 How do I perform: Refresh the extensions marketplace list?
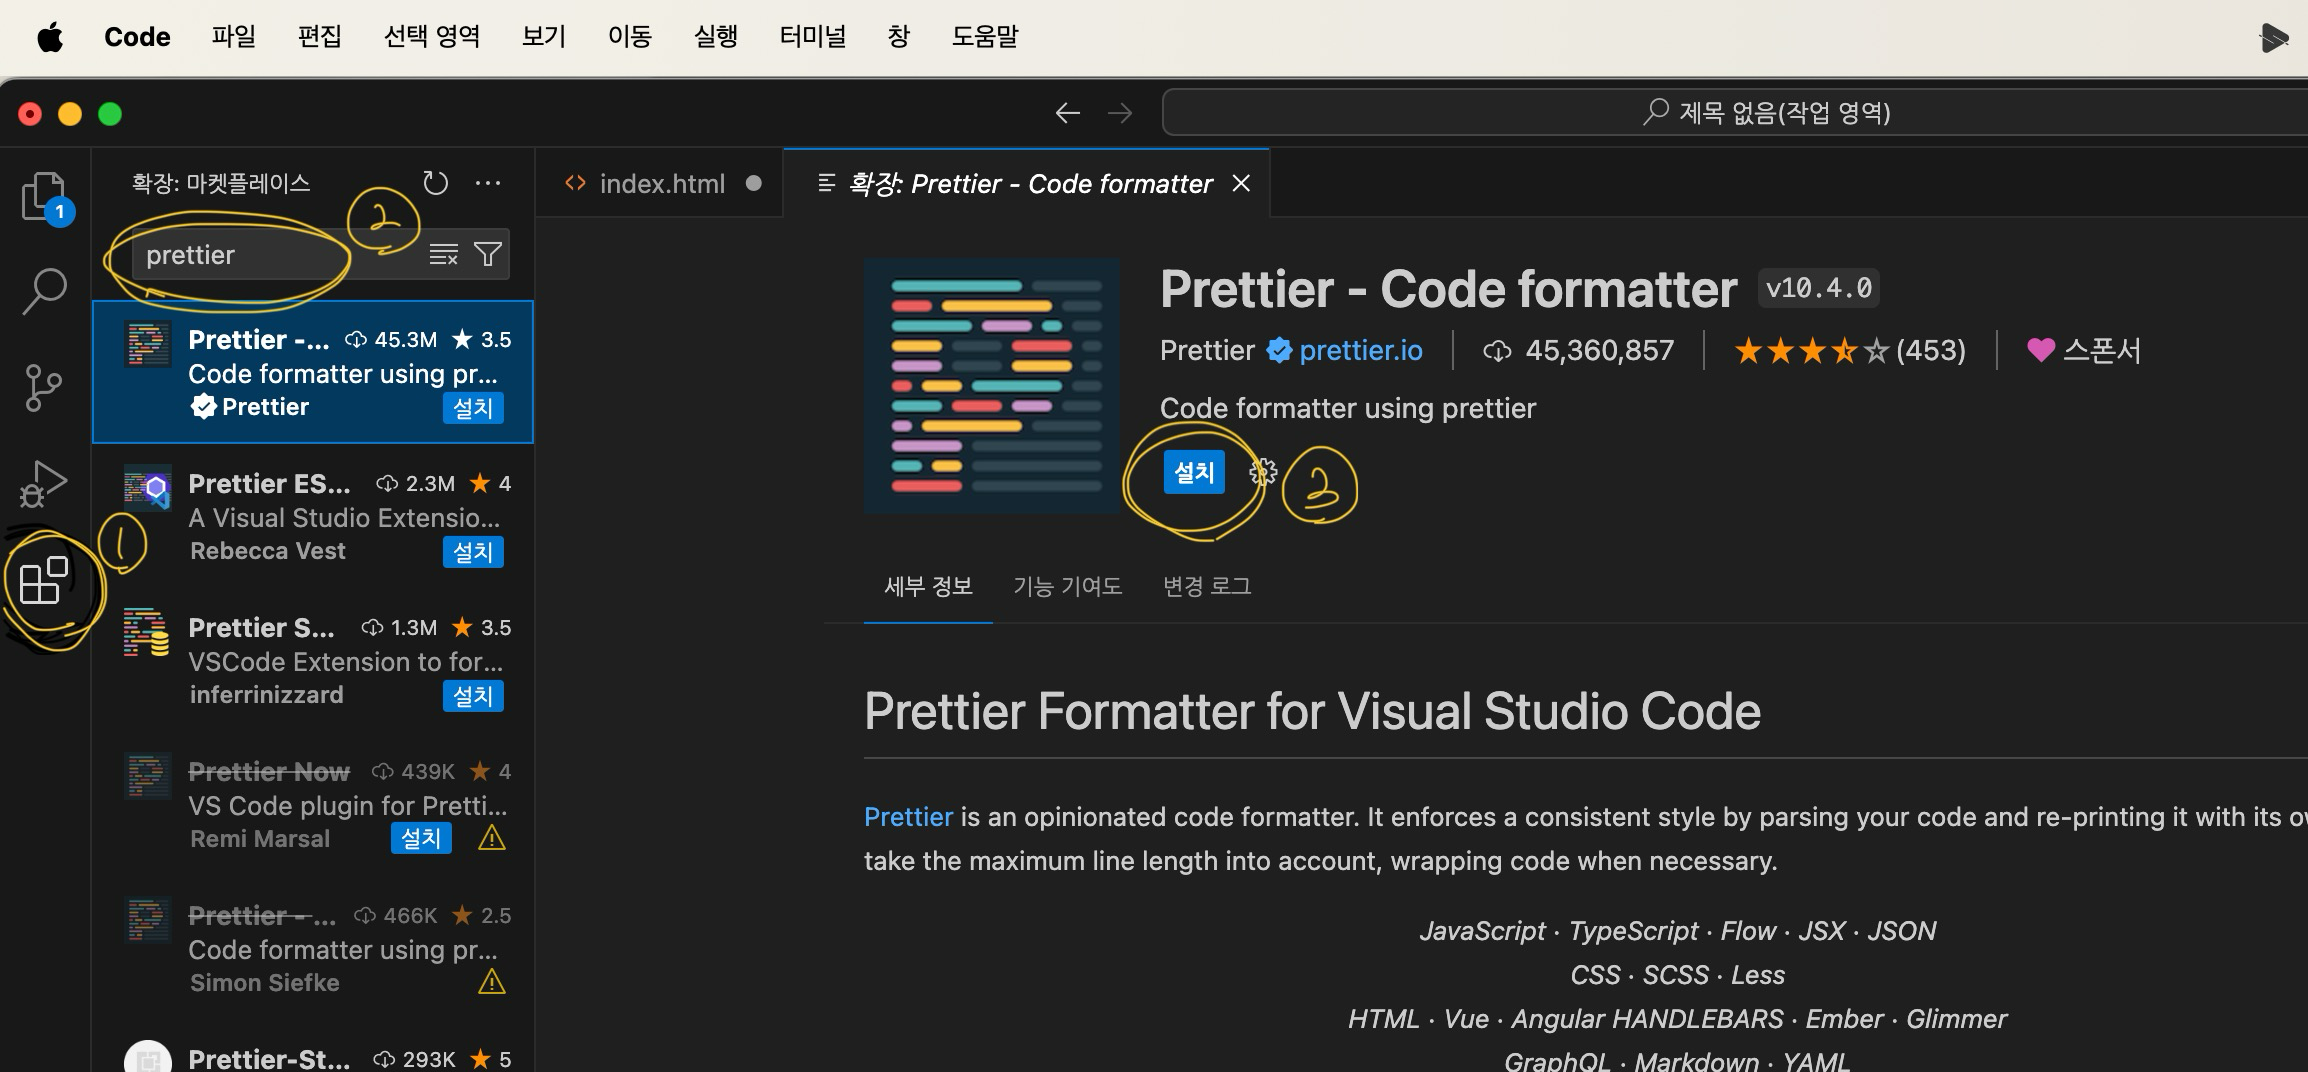[435, 183]
